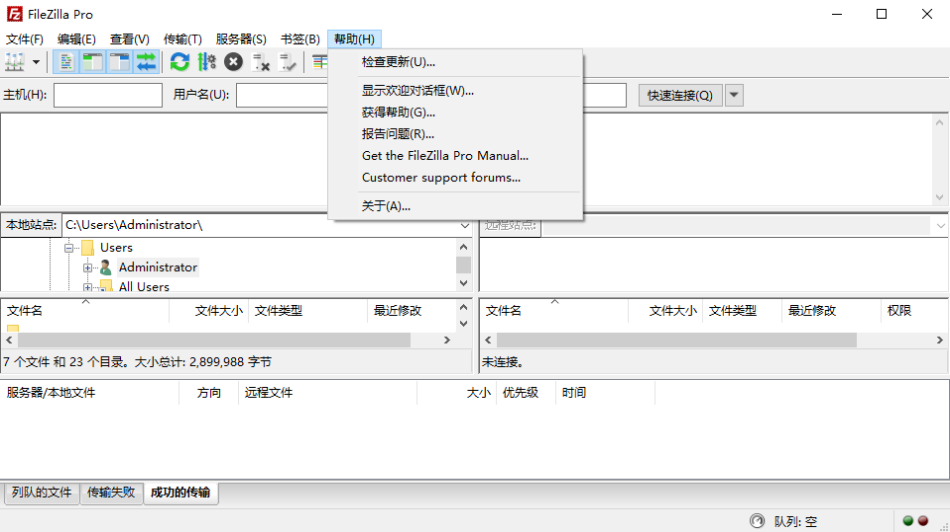This screenshot has height=532, width=950.
Task: Expand the All Users tree node
Action: tap(88, 287)
